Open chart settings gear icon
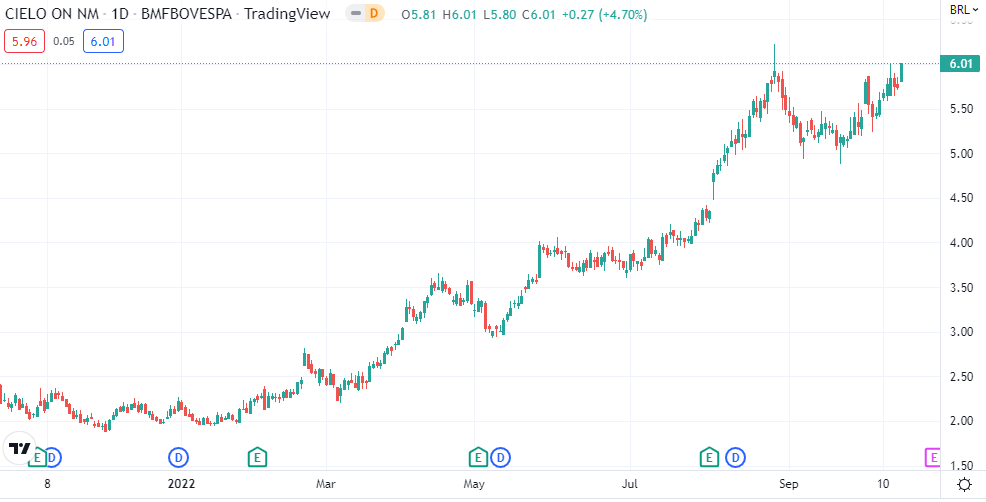 point(963,484)
